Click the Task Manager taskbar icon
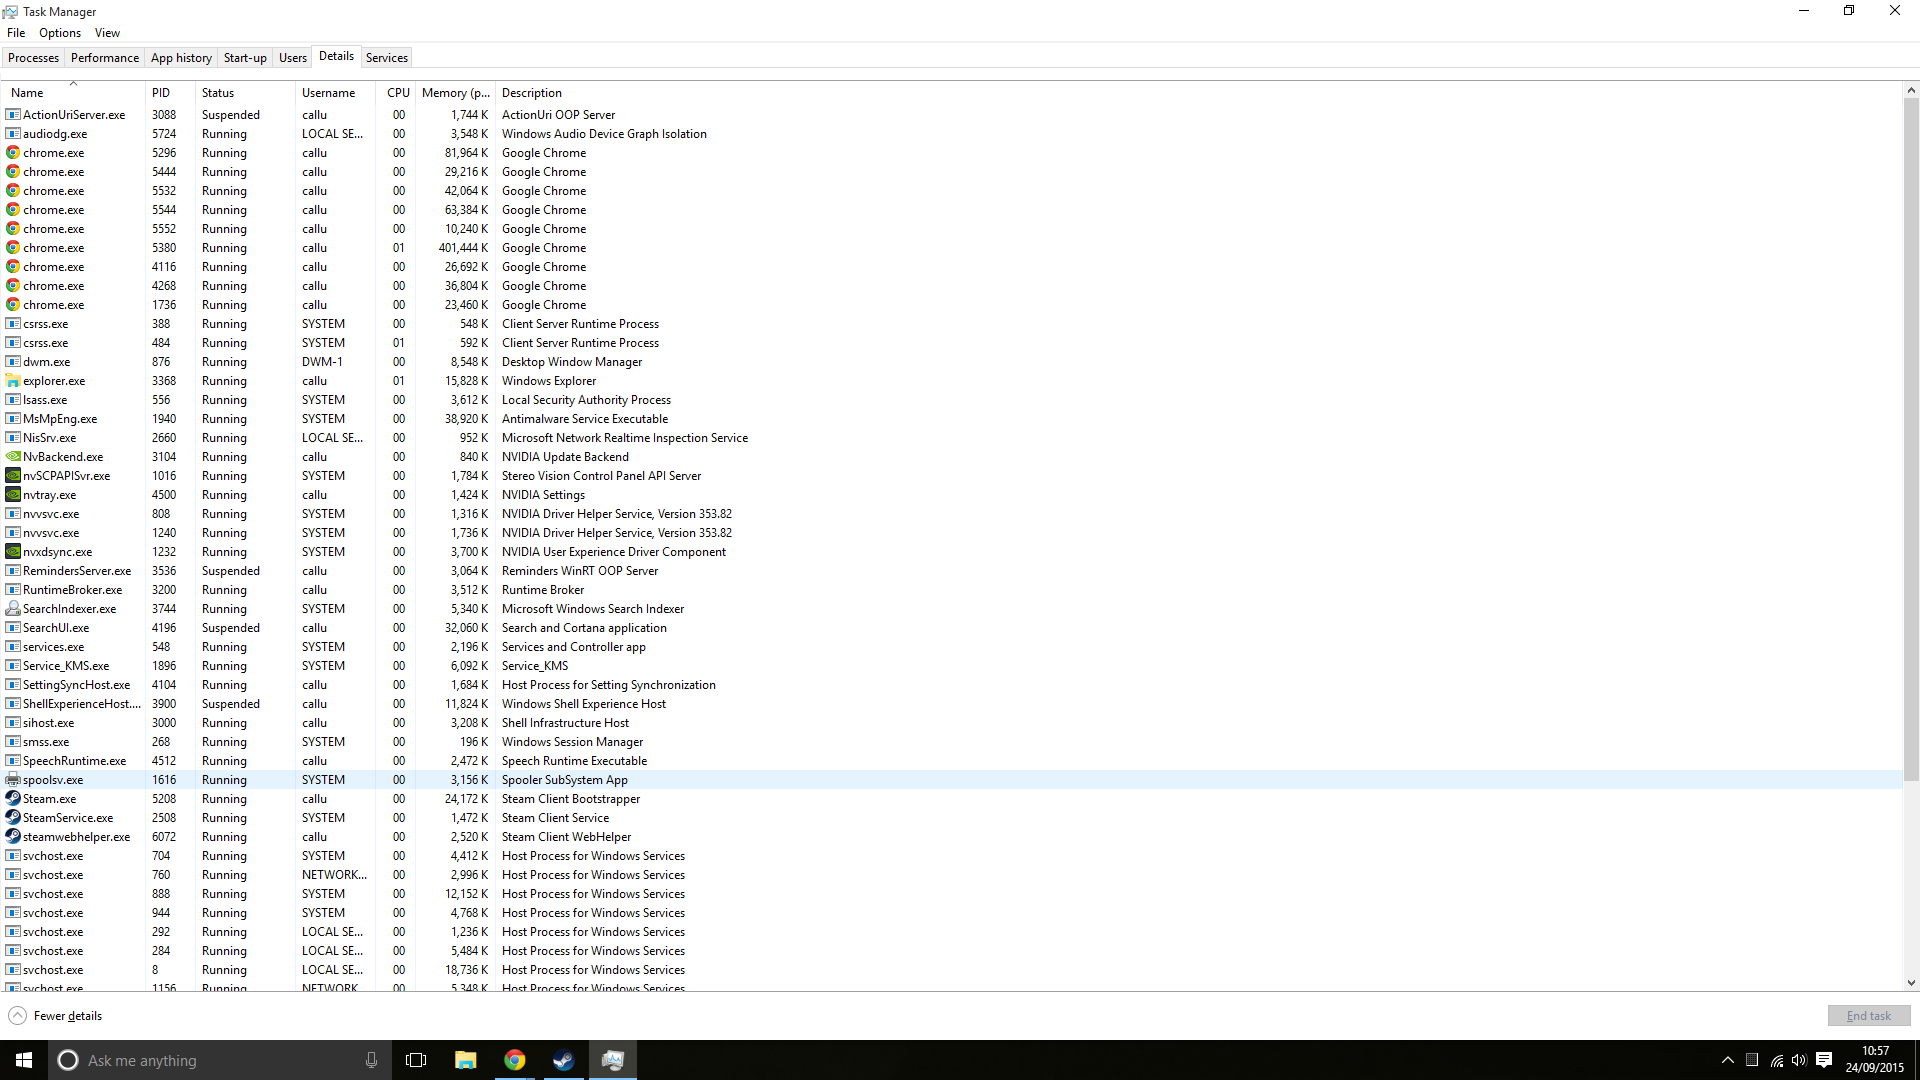 613,1060
